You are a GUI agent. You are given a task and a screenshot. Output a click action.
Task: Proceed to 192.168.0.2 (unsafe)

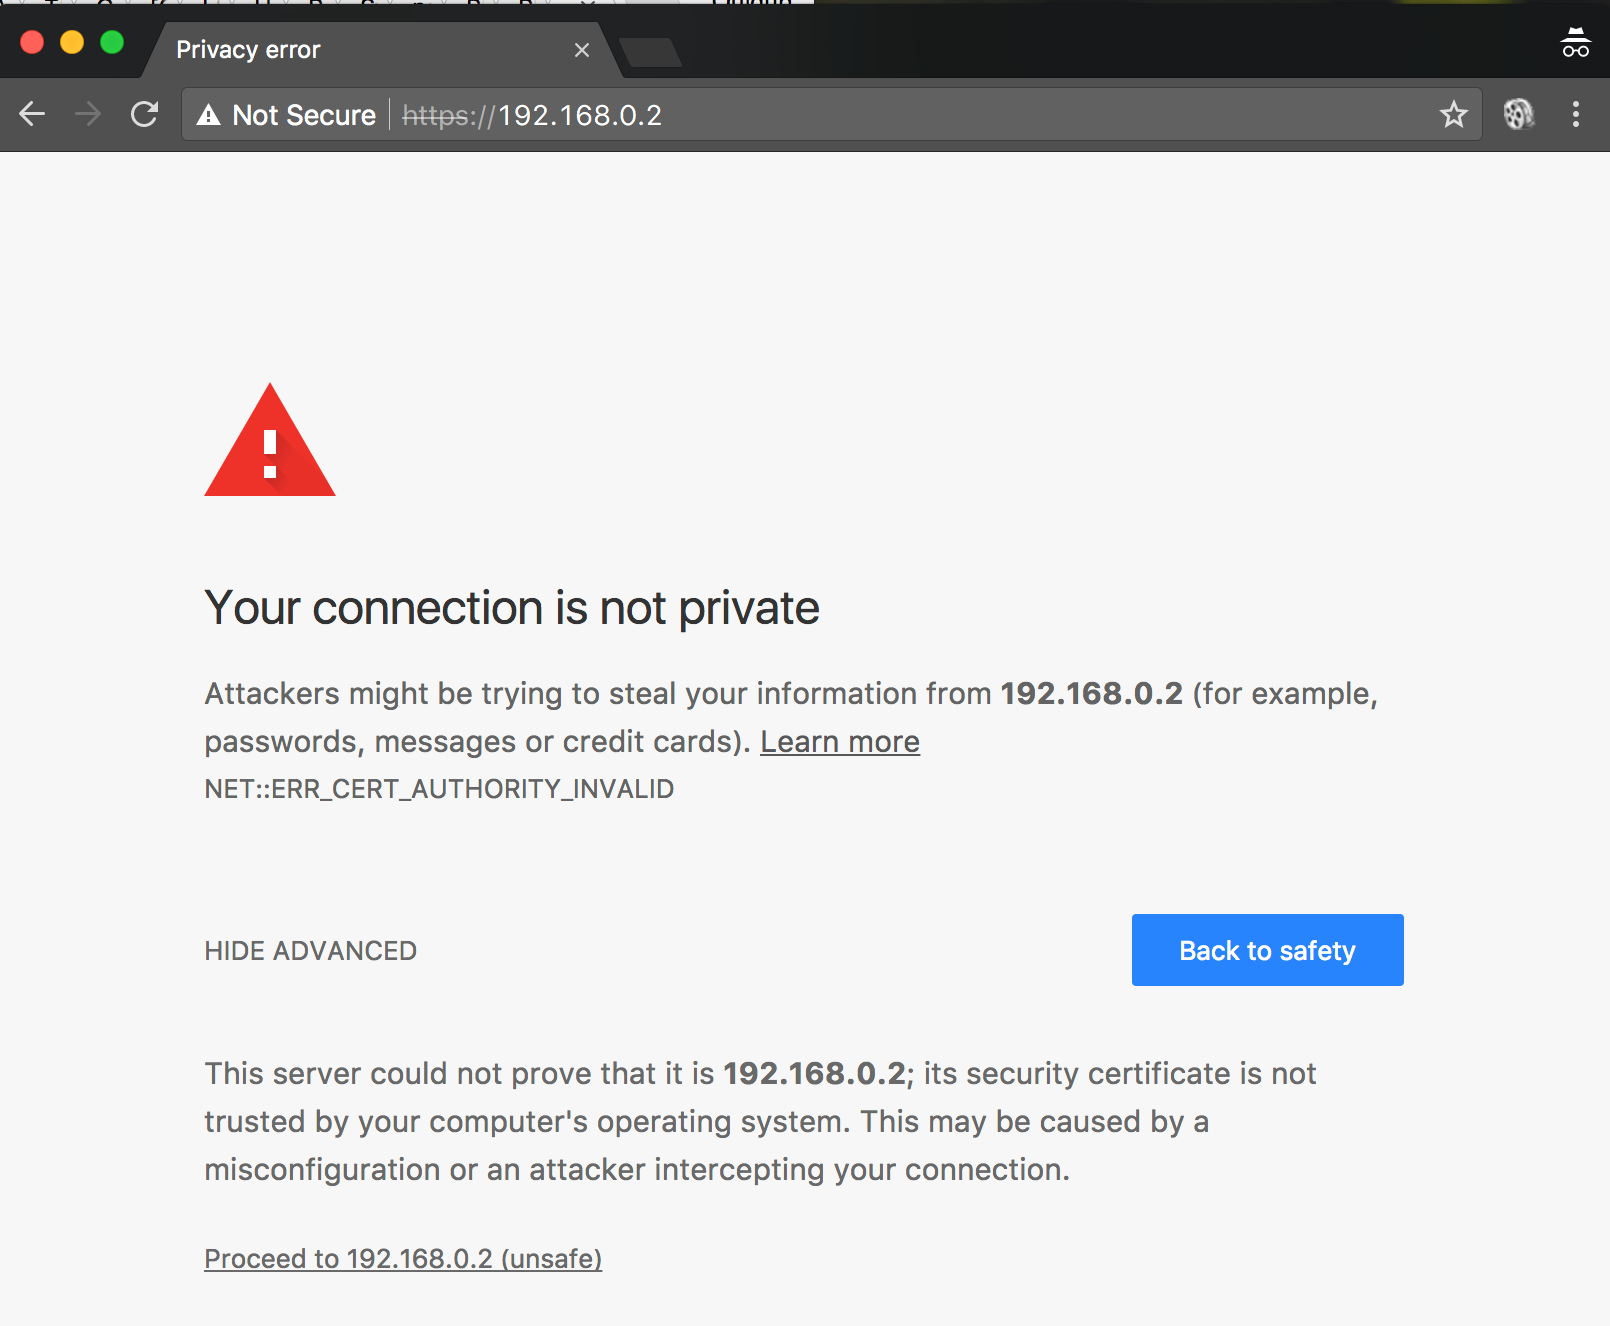tap(402, 1258)
